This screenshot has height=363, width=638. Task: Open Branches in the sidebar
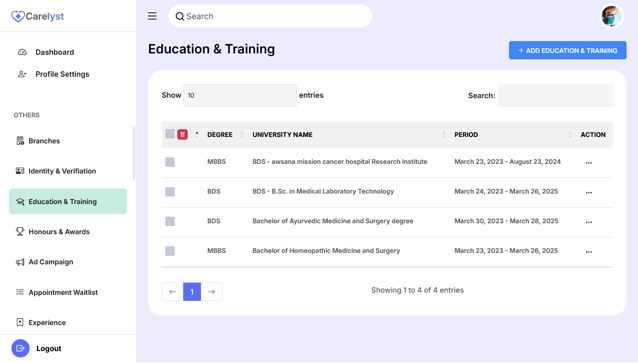point(44,141)
